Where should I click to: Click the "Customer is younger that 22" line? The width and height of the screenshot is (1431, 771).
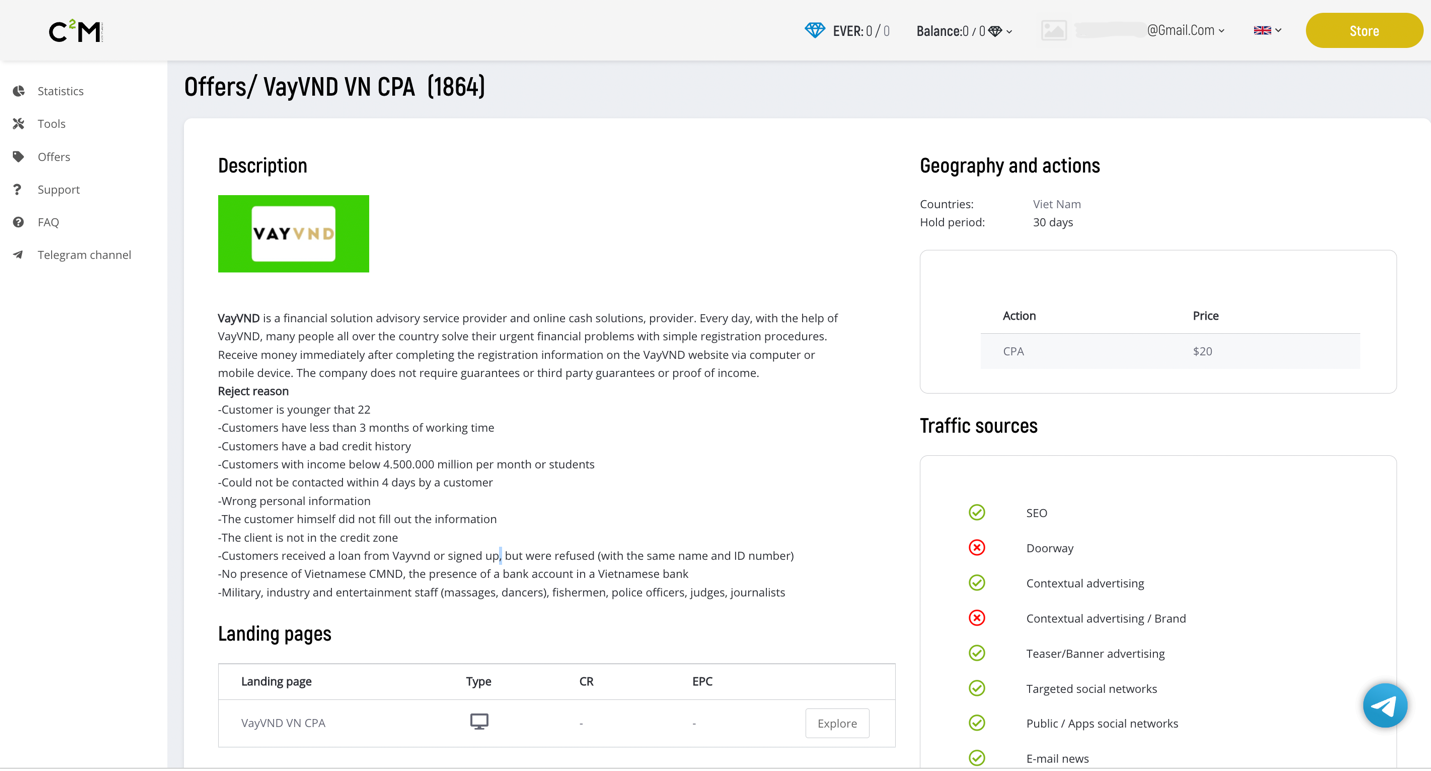(294, 409)
